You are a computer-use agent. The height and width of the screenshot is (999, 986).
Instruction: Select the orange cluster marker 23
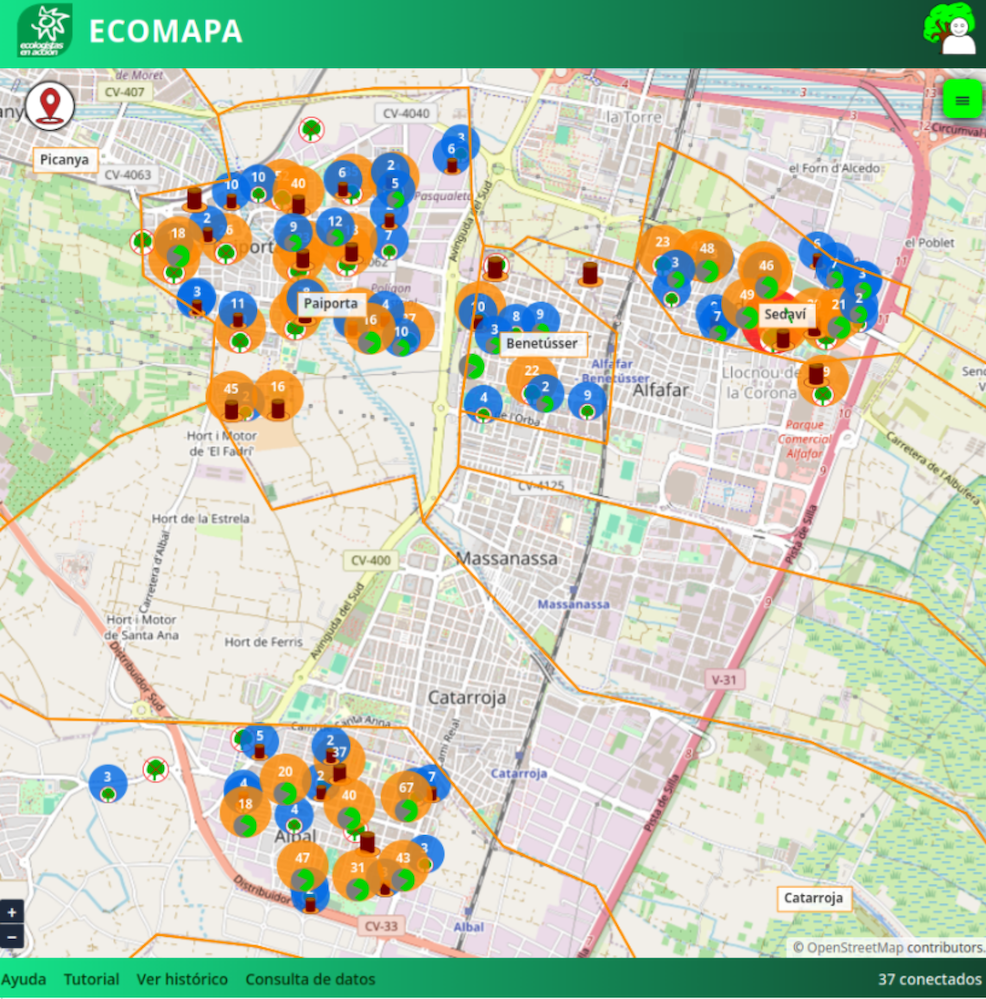(662, 249)
